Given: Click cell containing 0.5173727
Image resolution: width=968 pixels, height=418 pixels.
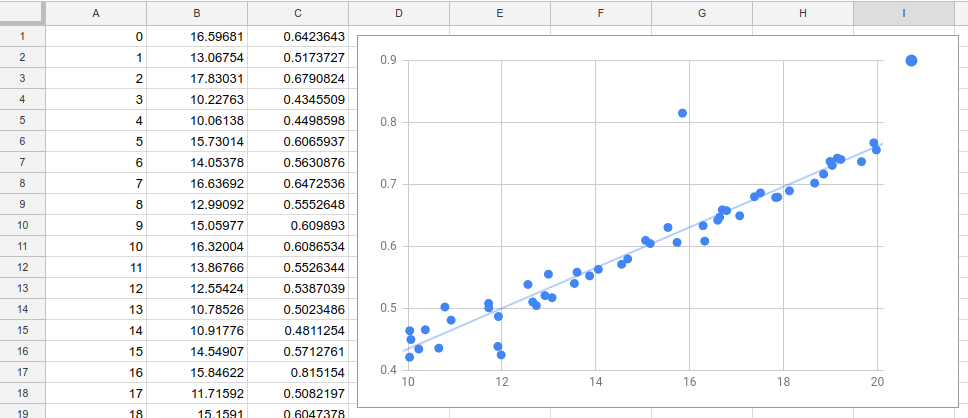Looking at the screenshot, I should pos(298,57).
